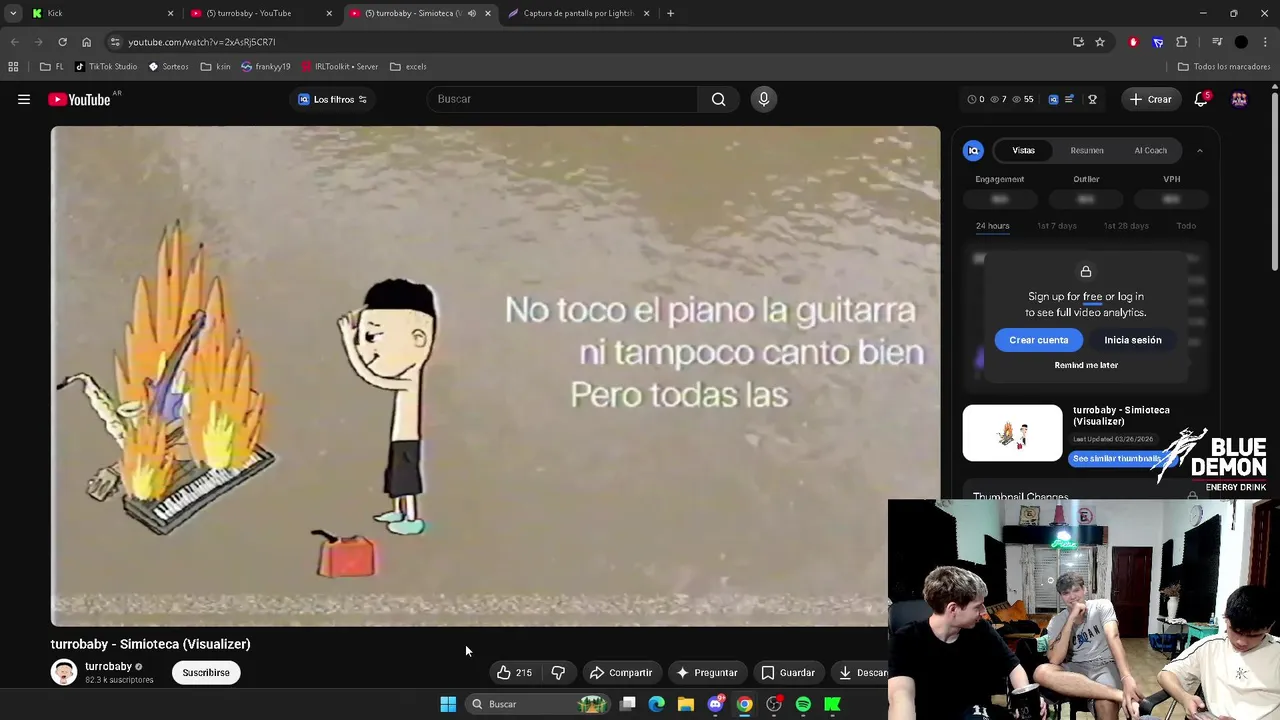
Task: Open the FL bookmarks folder
Action: click(52, 66)
